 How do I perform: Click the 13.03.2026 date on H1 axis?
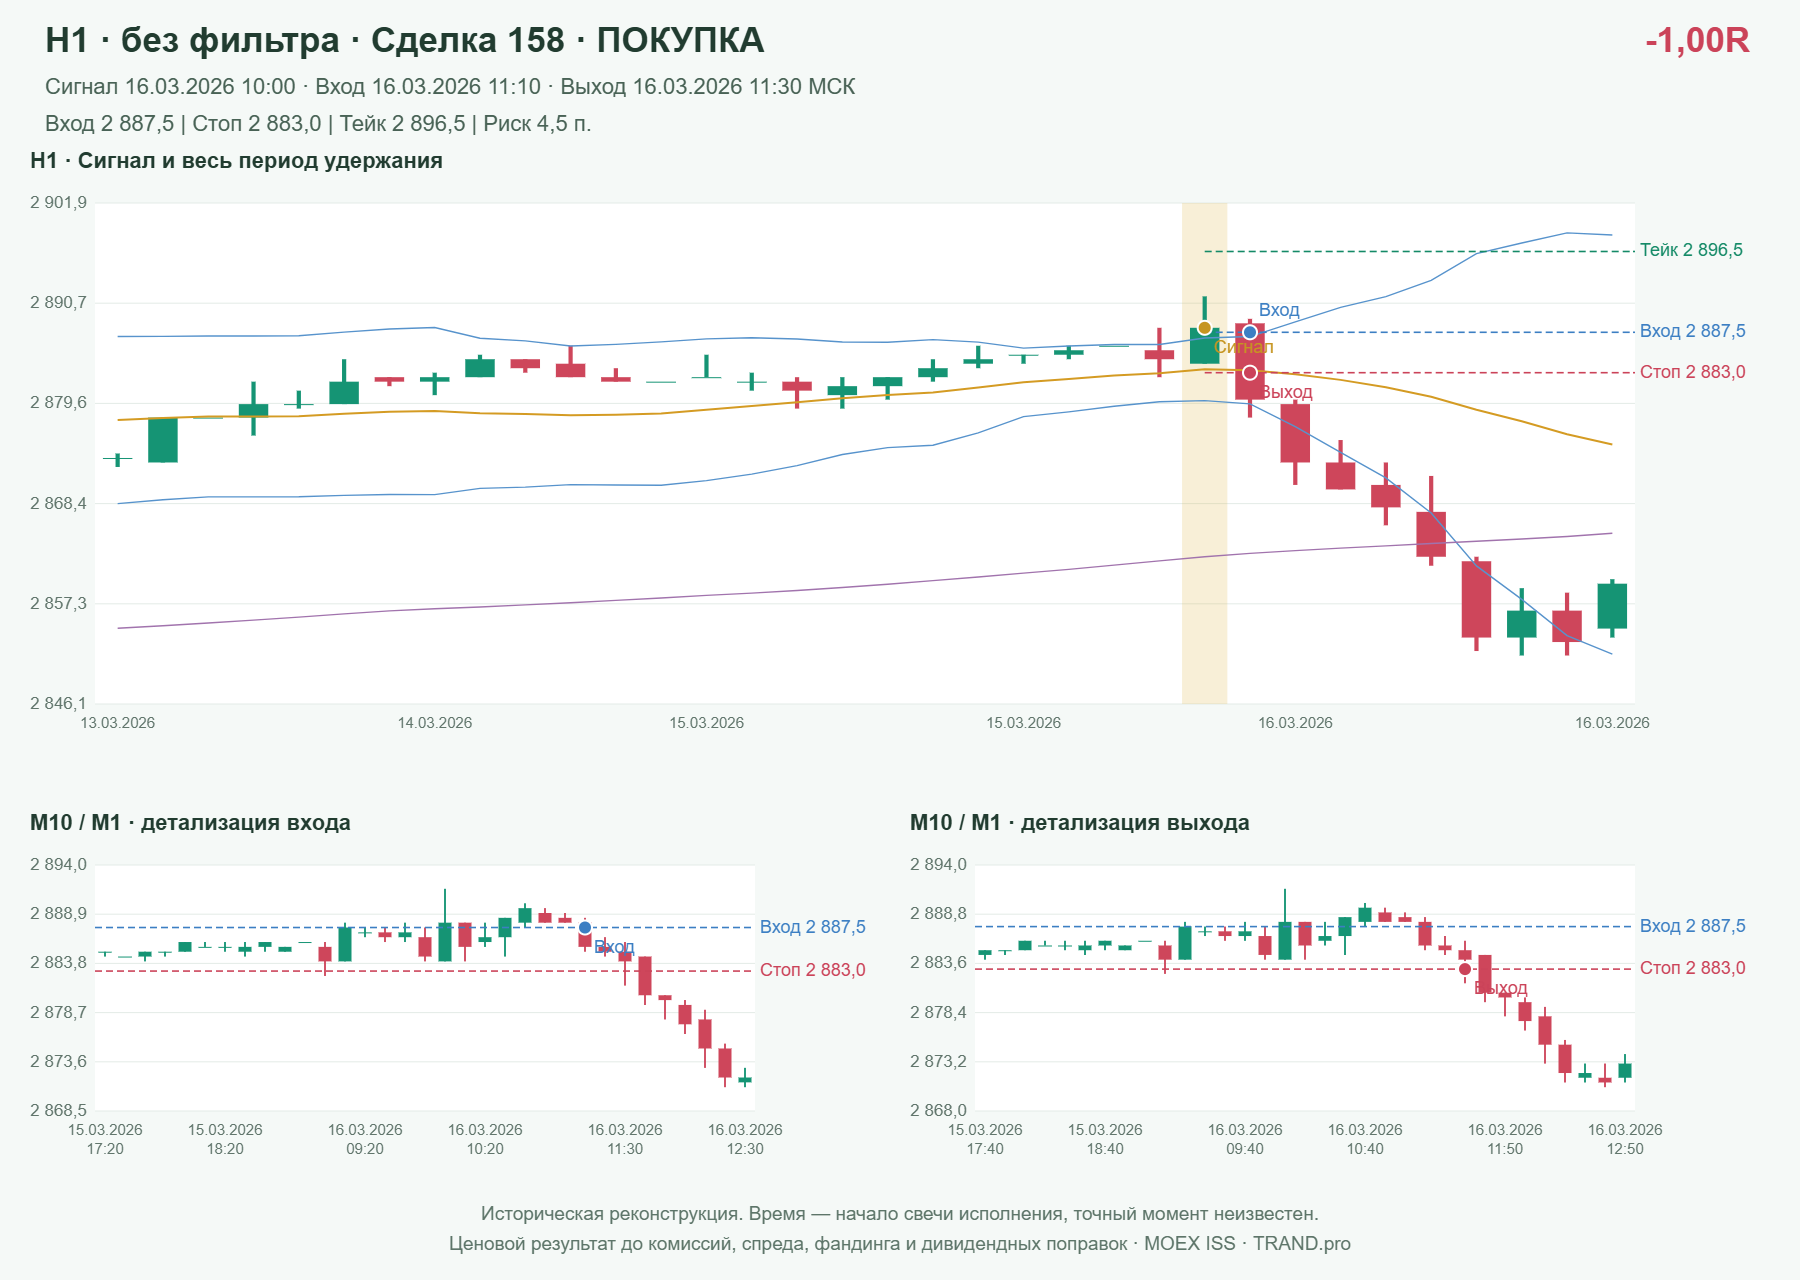pyautogui.click(x=118, y=723)
